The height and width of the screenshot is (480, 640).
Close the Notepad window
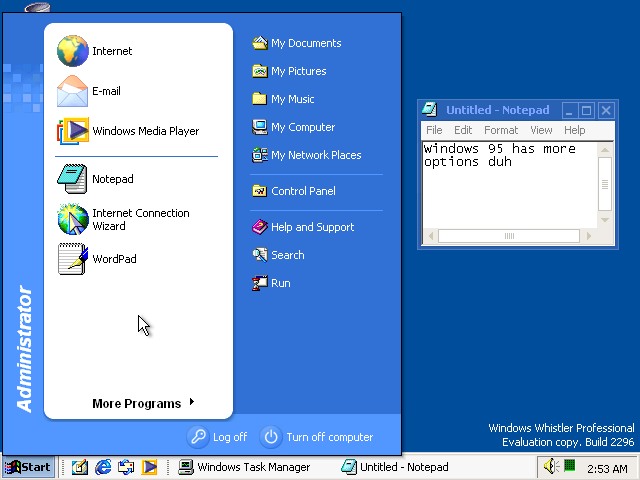click(x=606, y=110)
